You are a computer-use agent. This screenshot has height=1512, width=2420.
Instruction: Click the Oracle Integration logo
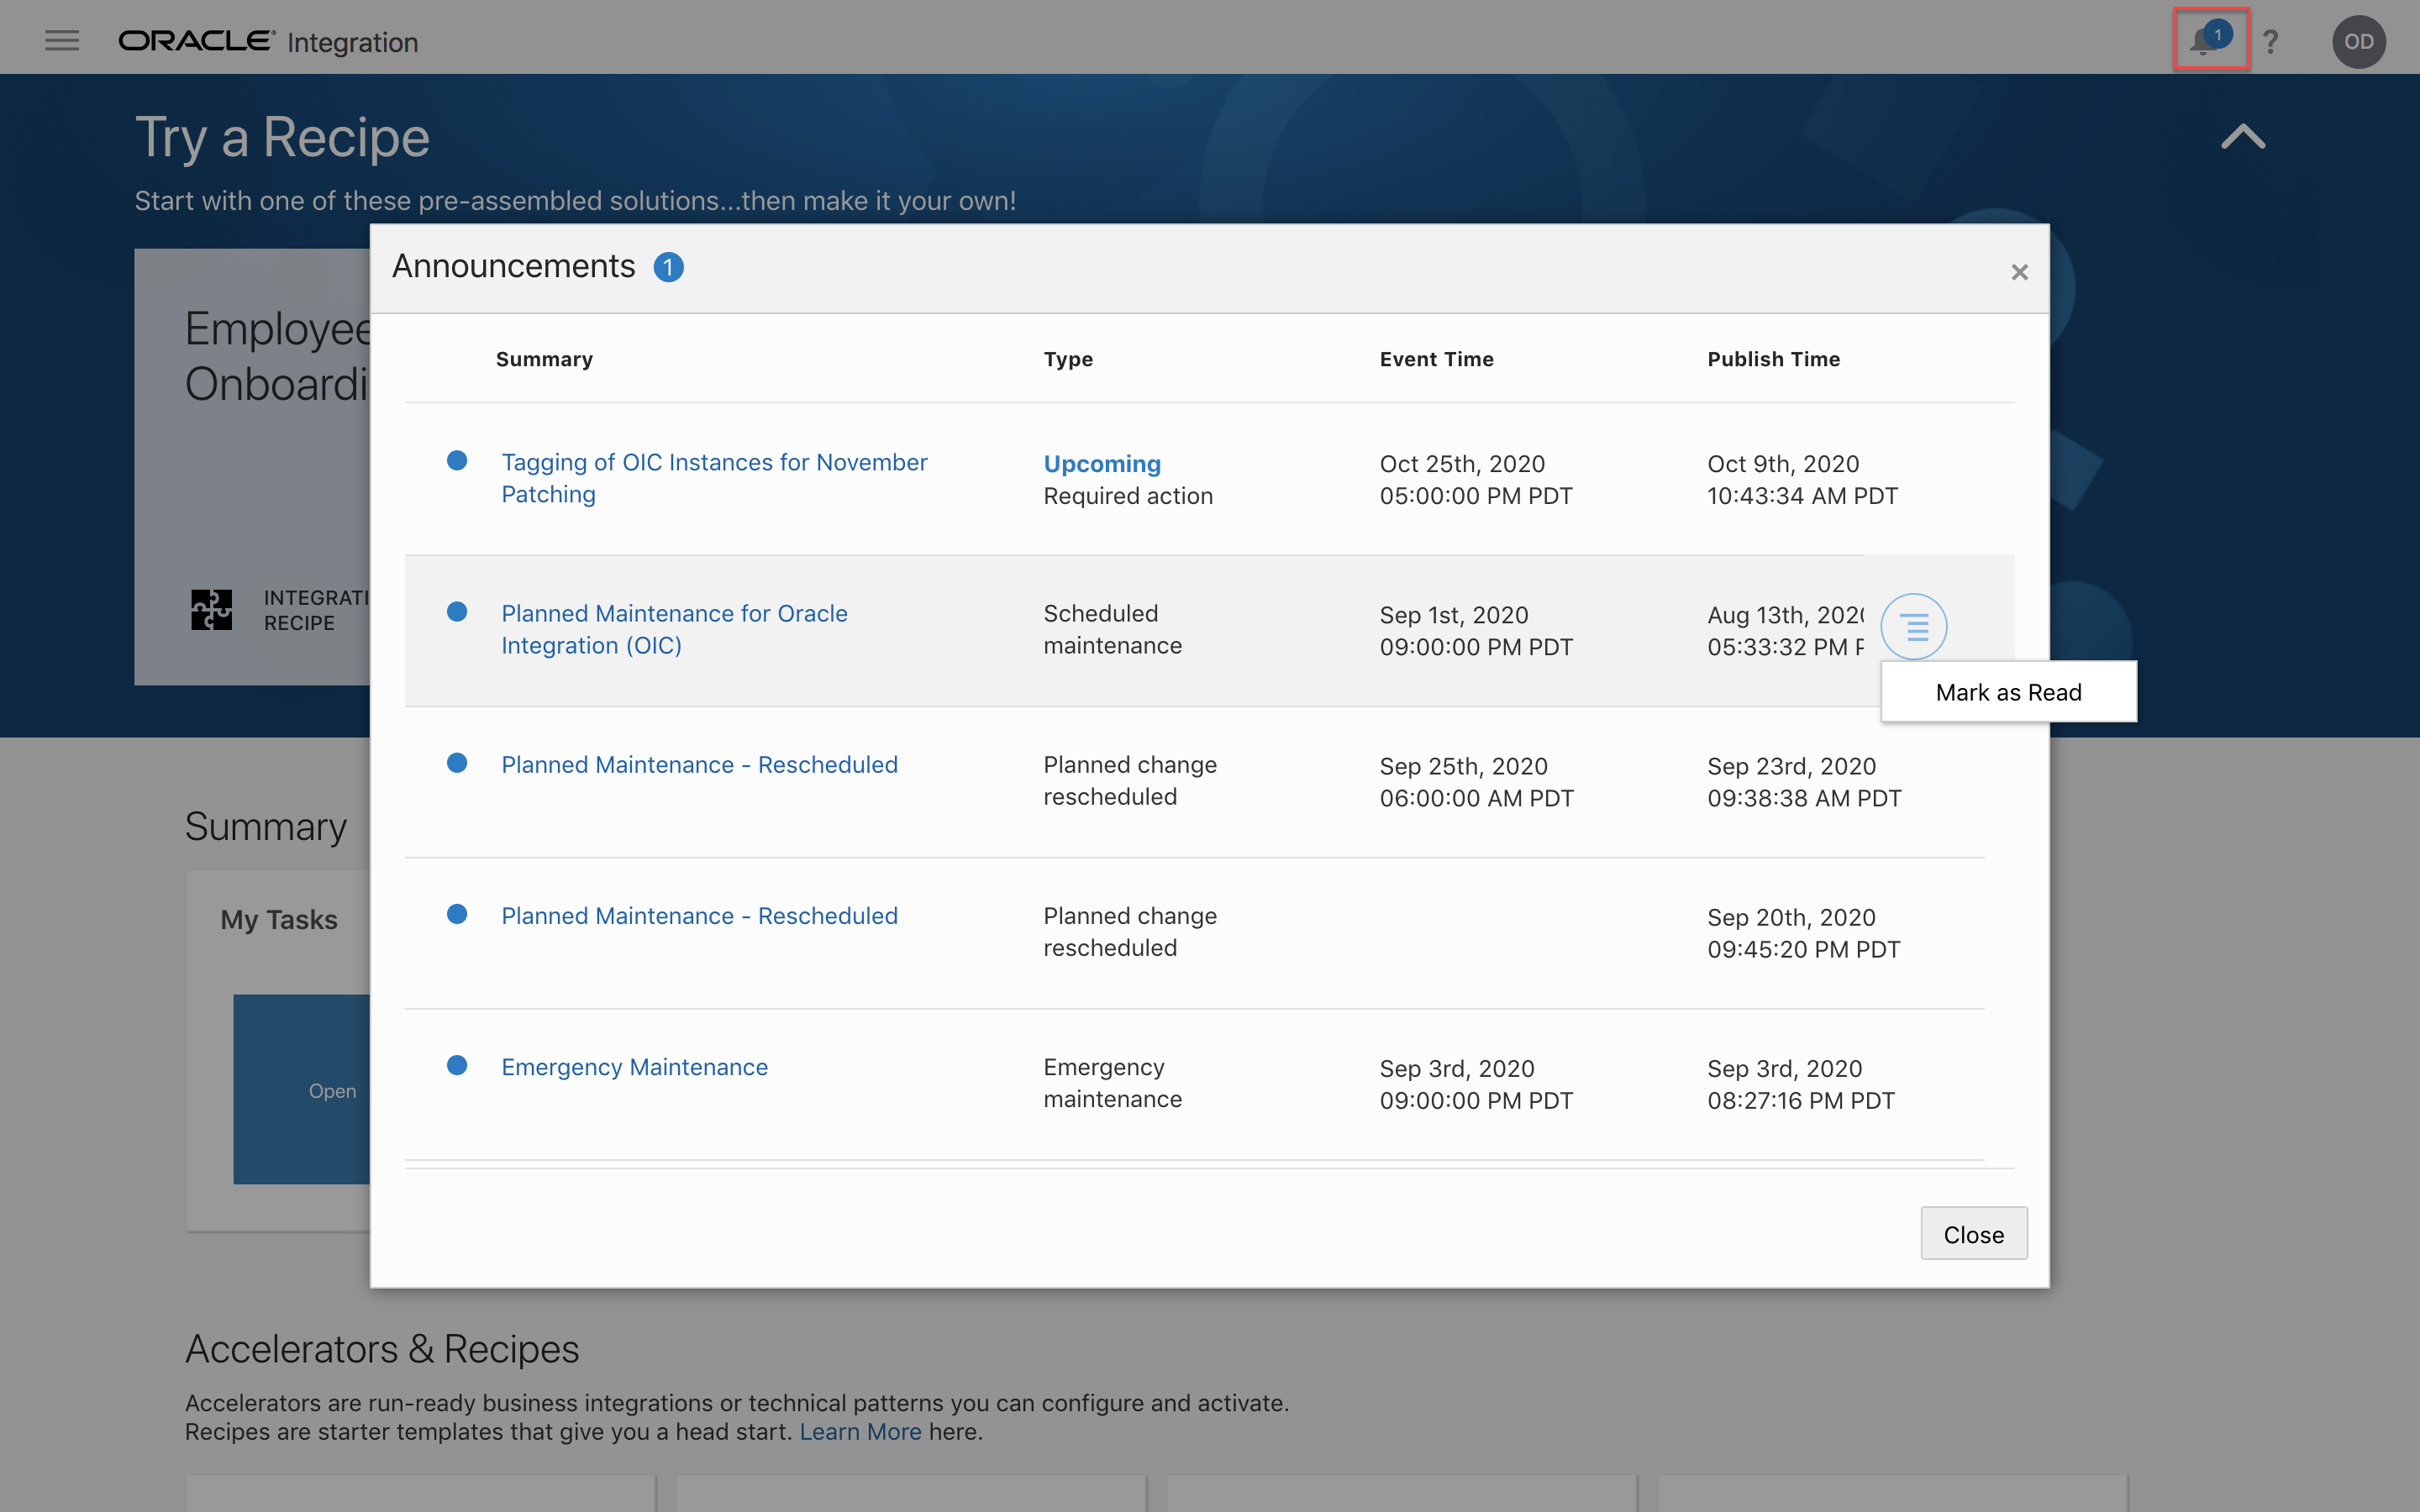click(x=268, y=41)
